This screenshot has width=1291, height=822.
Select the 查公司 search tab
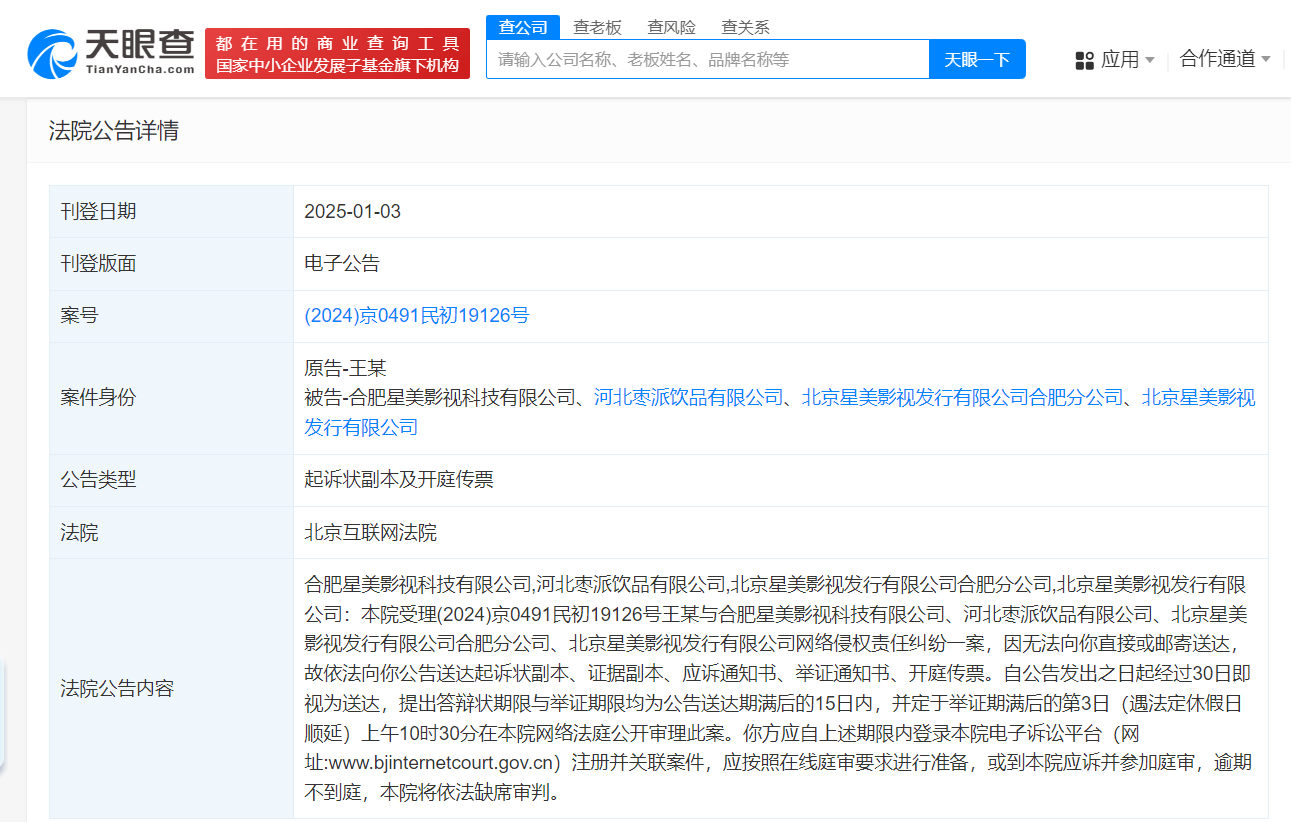[524, 27]
